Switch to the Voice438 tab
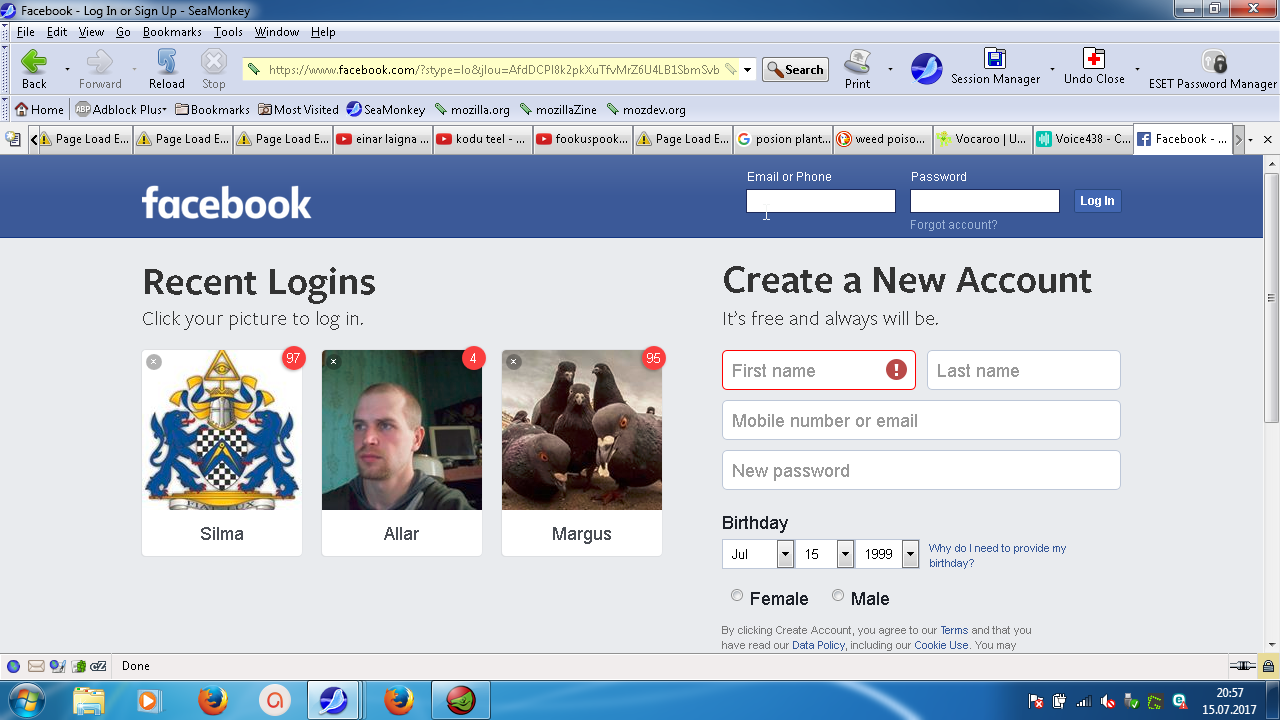 coord(1083,139)
